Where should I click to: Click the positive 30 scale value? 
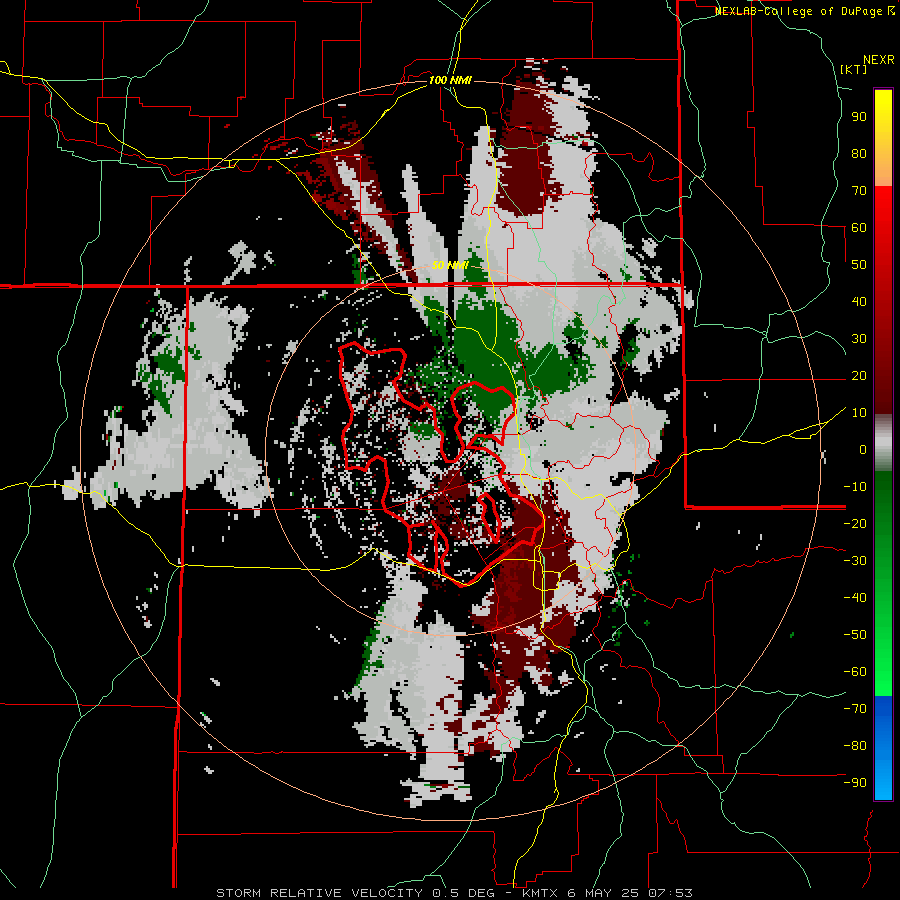859,339
